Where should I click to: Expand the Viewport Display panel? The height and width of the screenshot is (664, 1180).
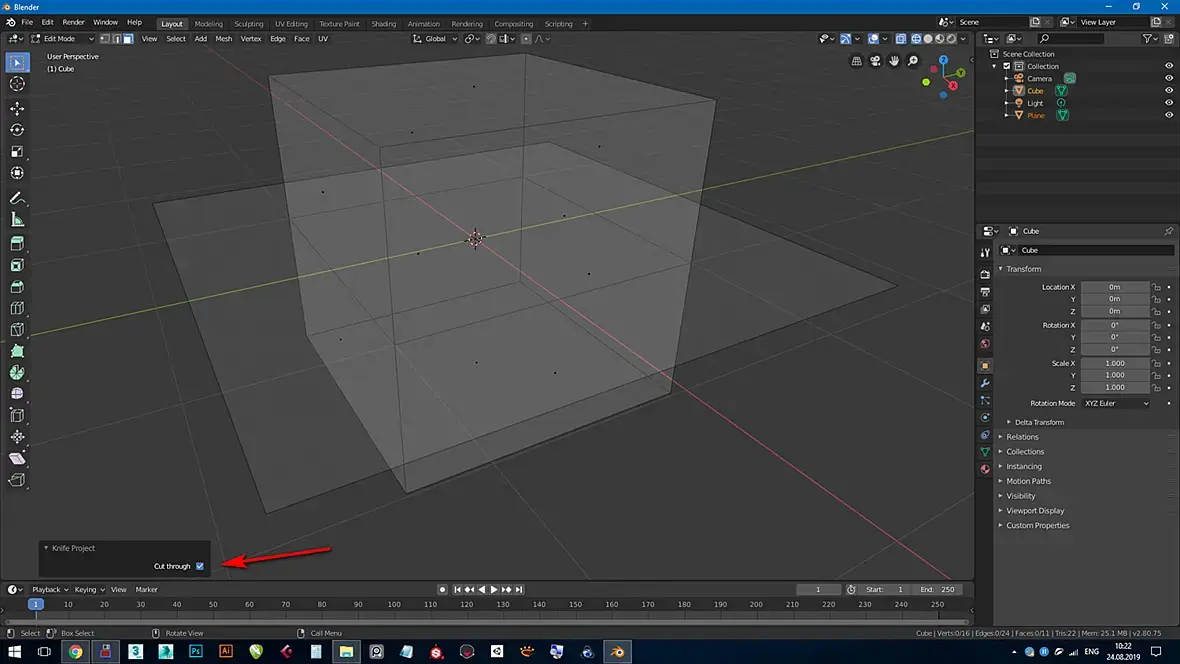[1037, 511]
